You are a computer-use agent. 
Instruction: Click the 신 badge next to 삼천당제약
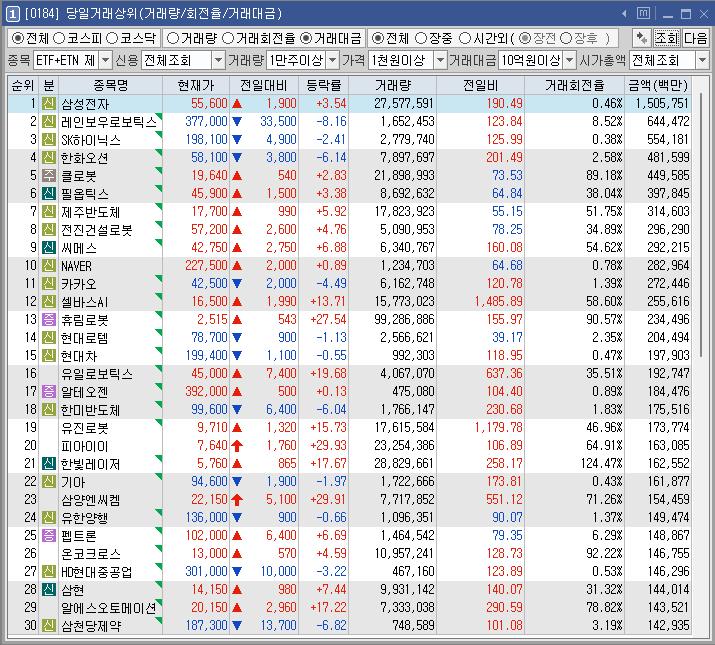(49, 625)
